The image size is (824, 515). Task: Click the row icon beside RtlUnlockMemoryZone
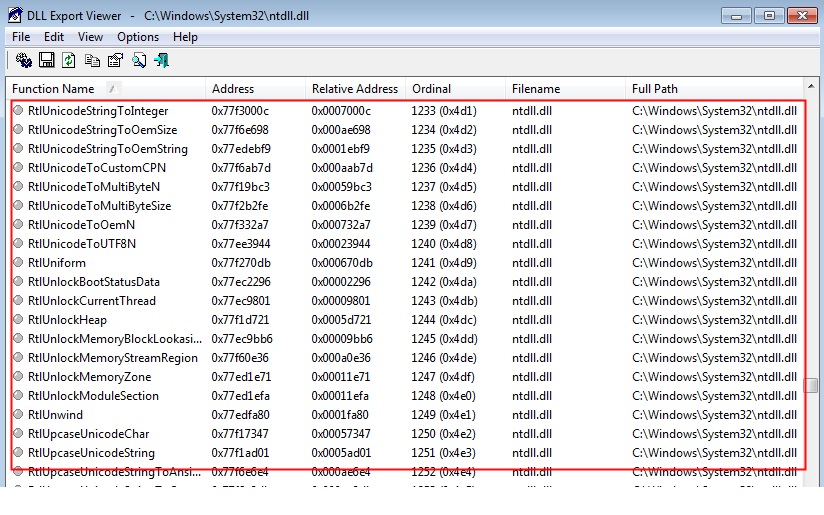[18, 376]
